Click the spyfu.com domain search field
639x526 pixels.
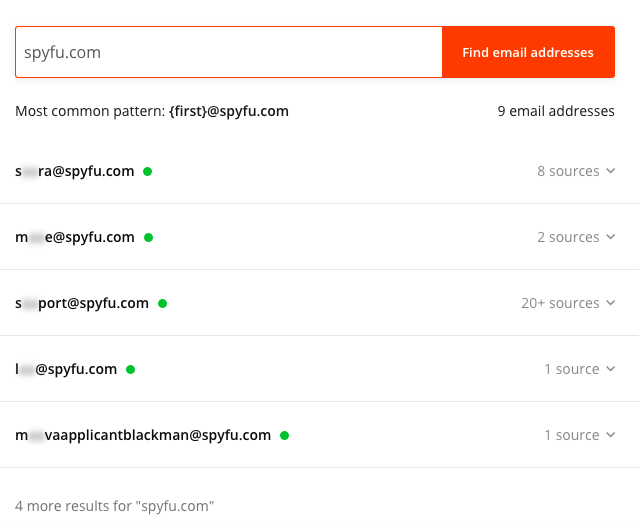click(229, 52)
